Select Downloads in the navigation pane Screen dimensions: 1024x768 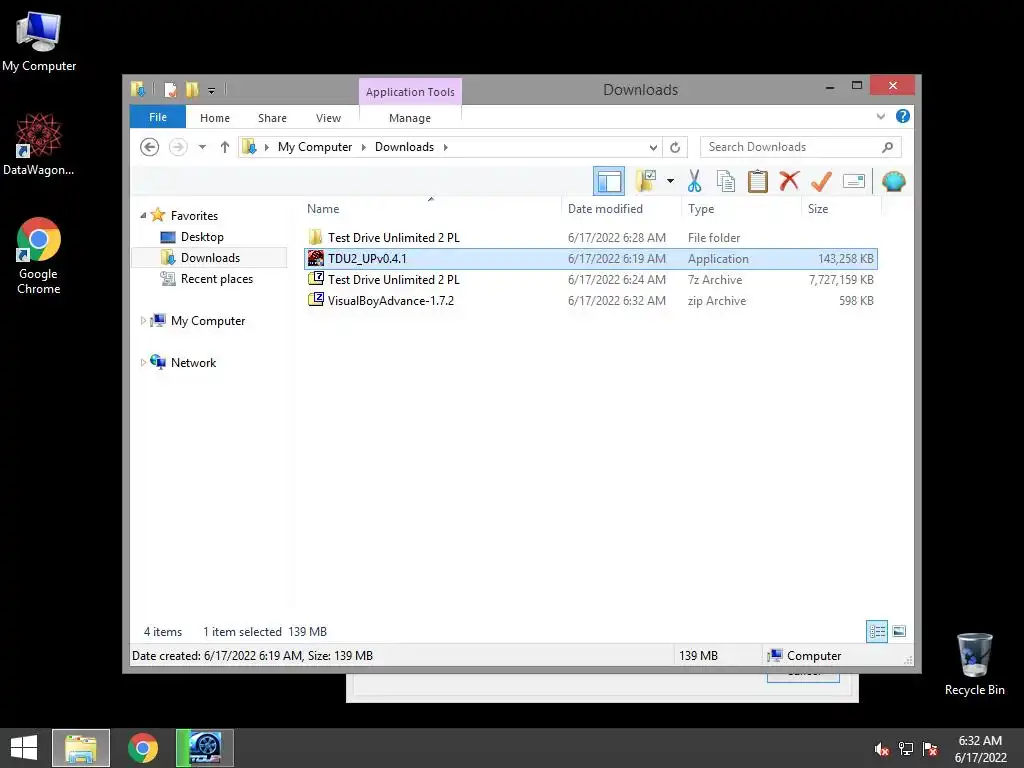(x=210, y=257)
